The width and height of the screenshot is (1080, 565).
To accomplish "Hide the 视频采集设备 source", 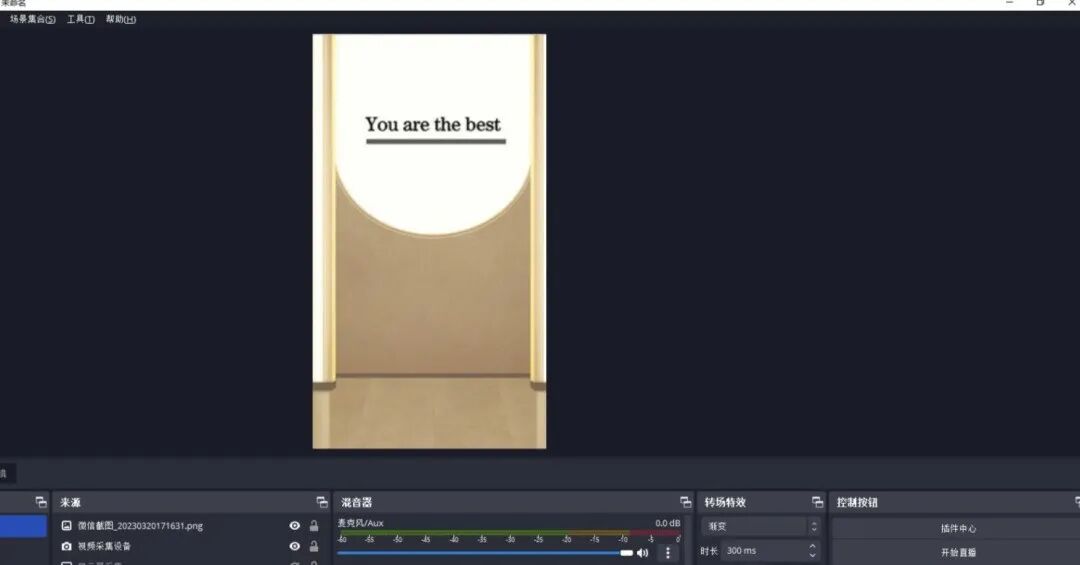I will 295,546.
